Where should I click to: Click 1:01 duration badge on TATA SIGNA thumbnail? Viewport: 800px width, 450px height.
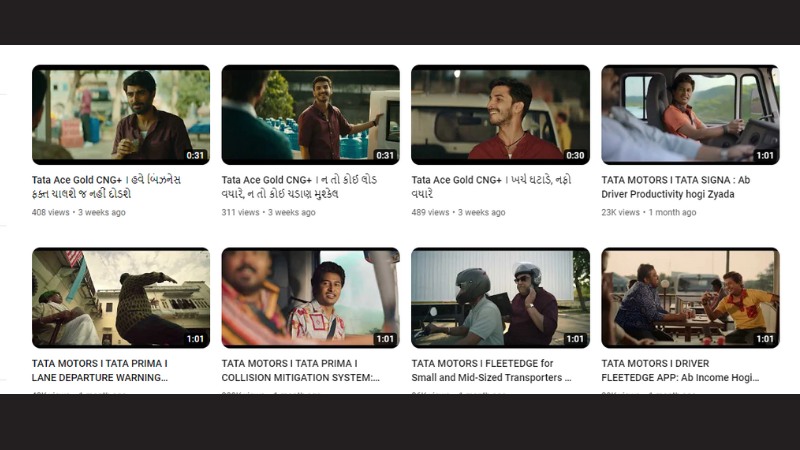(x=765, y=156)
